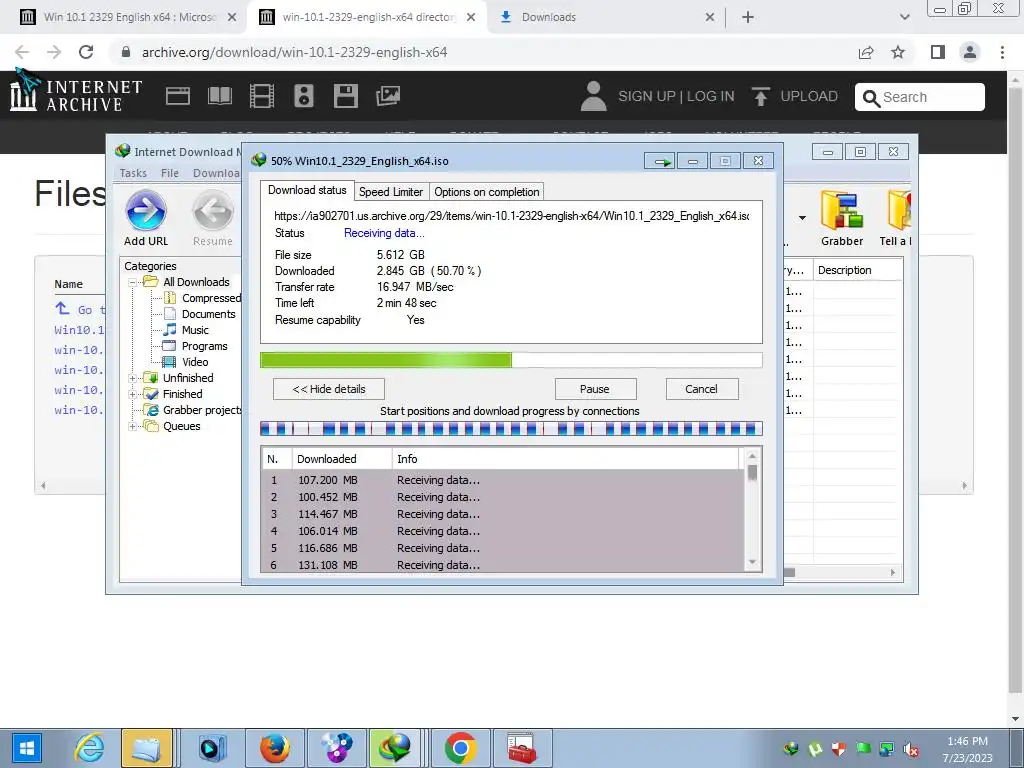Click the share page icon in address bar

coord(866,52)
